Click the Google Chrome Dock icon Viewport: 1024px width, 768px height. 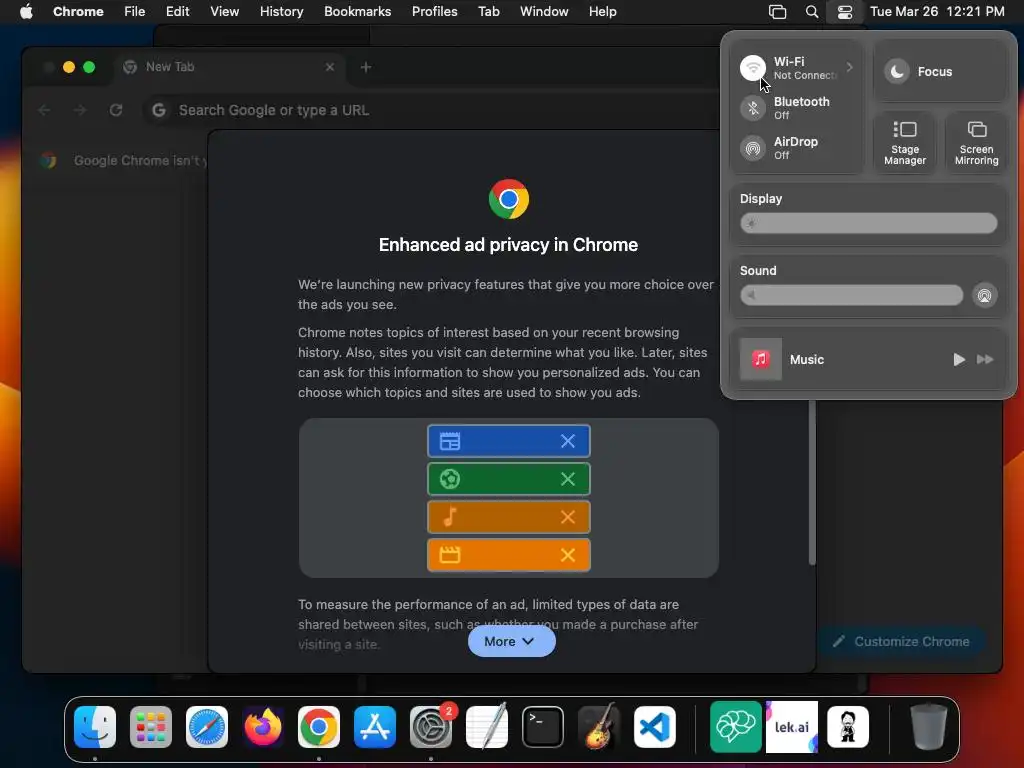[319, 727]
